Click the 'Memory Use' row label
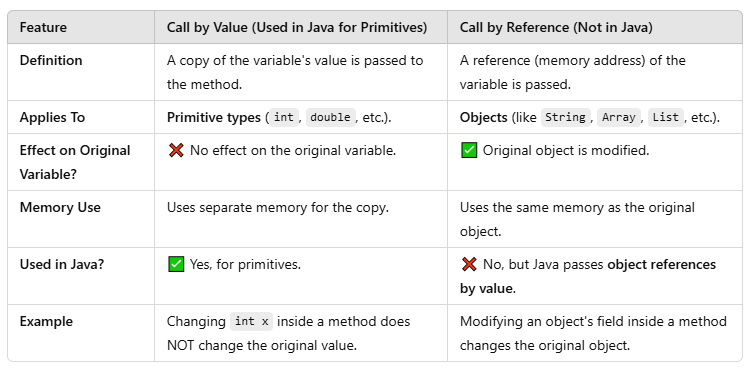 click(60, 208)
